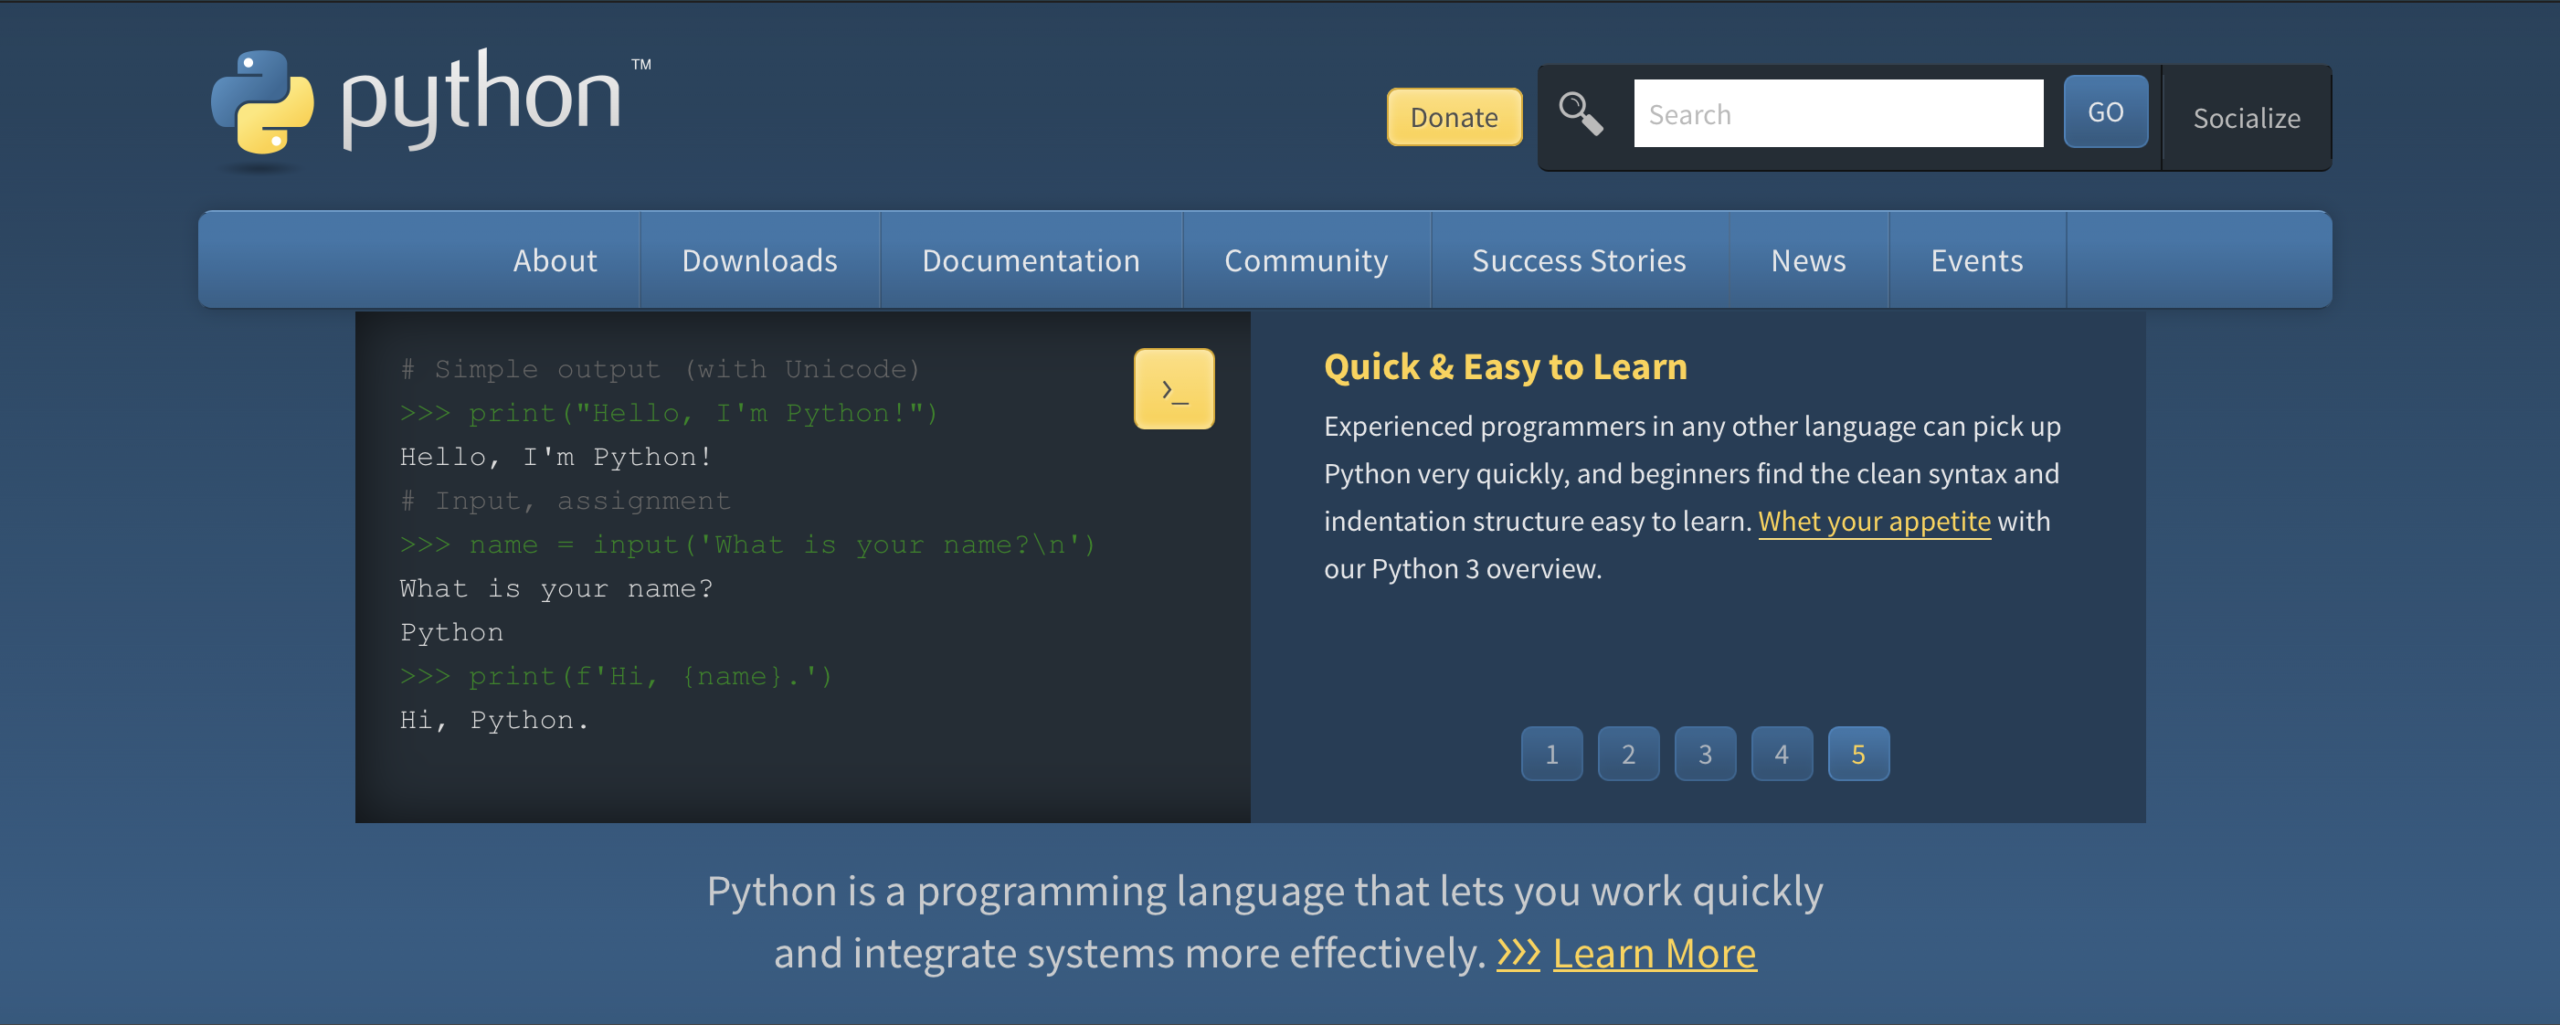Click the yellow Donate button

tap(1453, 117)
